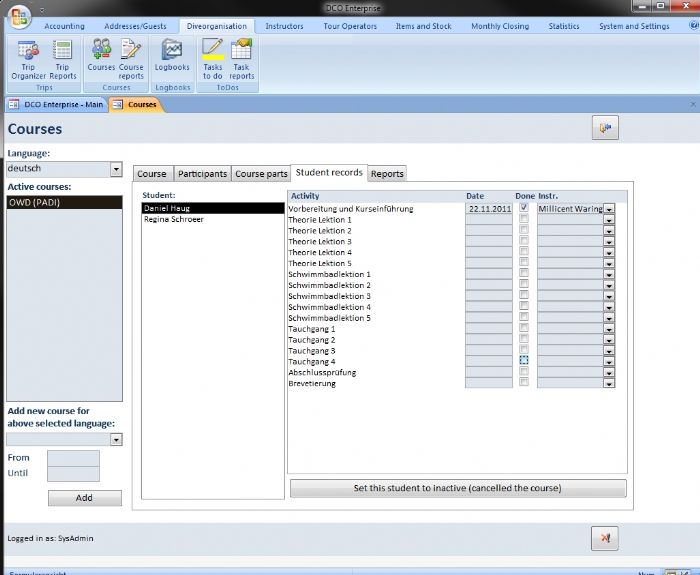Expand the Language dropdown showing deutsch

click(116, 169)
